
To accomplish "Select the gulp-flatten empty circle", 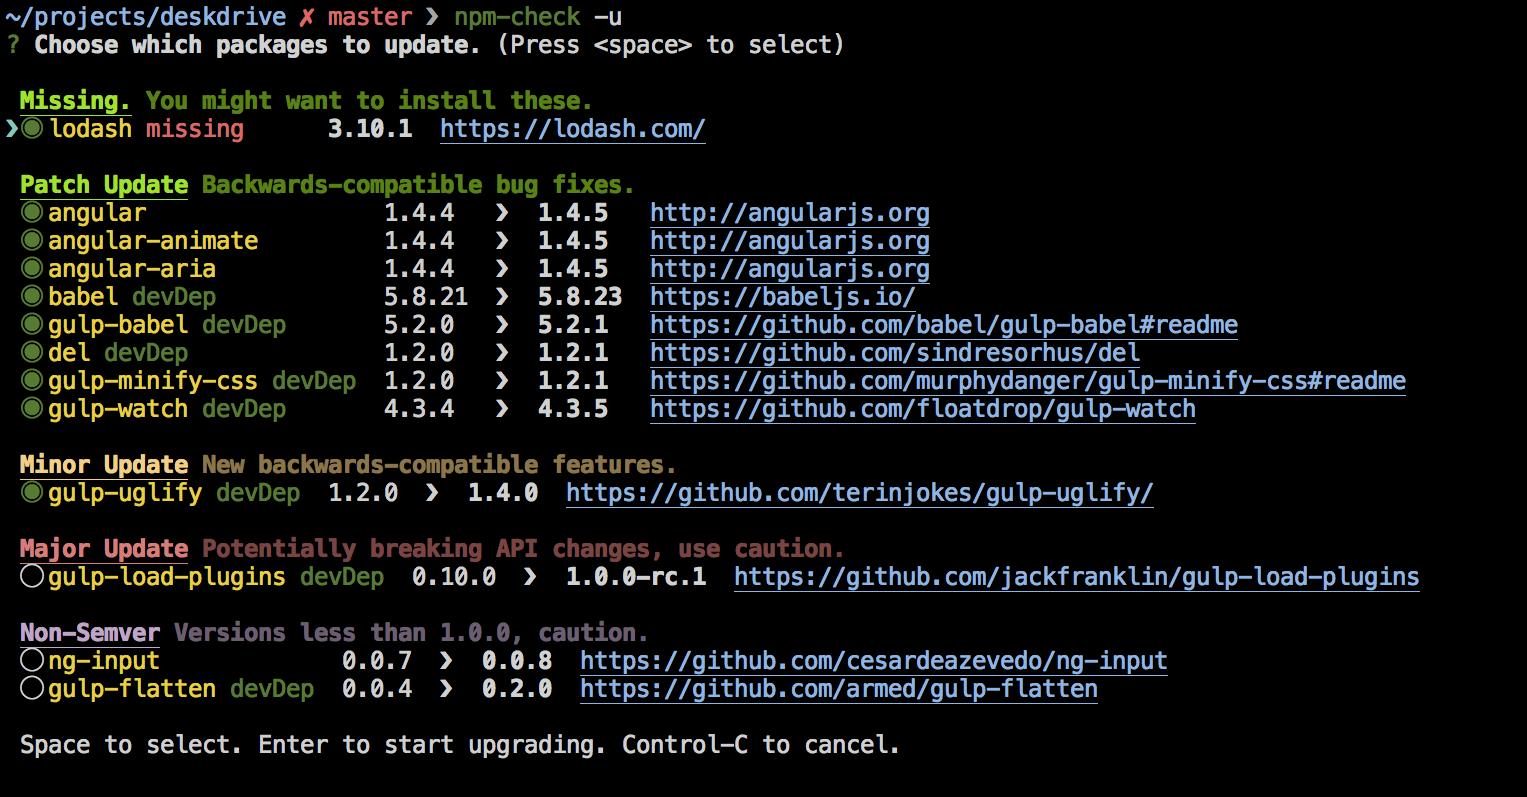I will (x=32, y=689).
